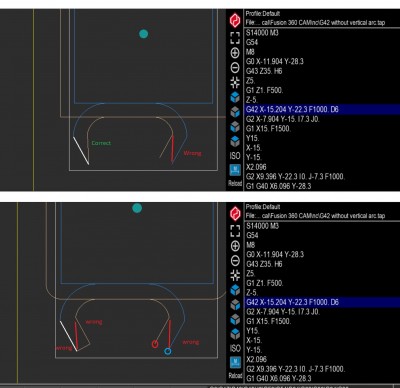Click zoom-out minus icon in upper viewer toolbar
This screenshot has height=388, width=400.
[x=235, y=68]
